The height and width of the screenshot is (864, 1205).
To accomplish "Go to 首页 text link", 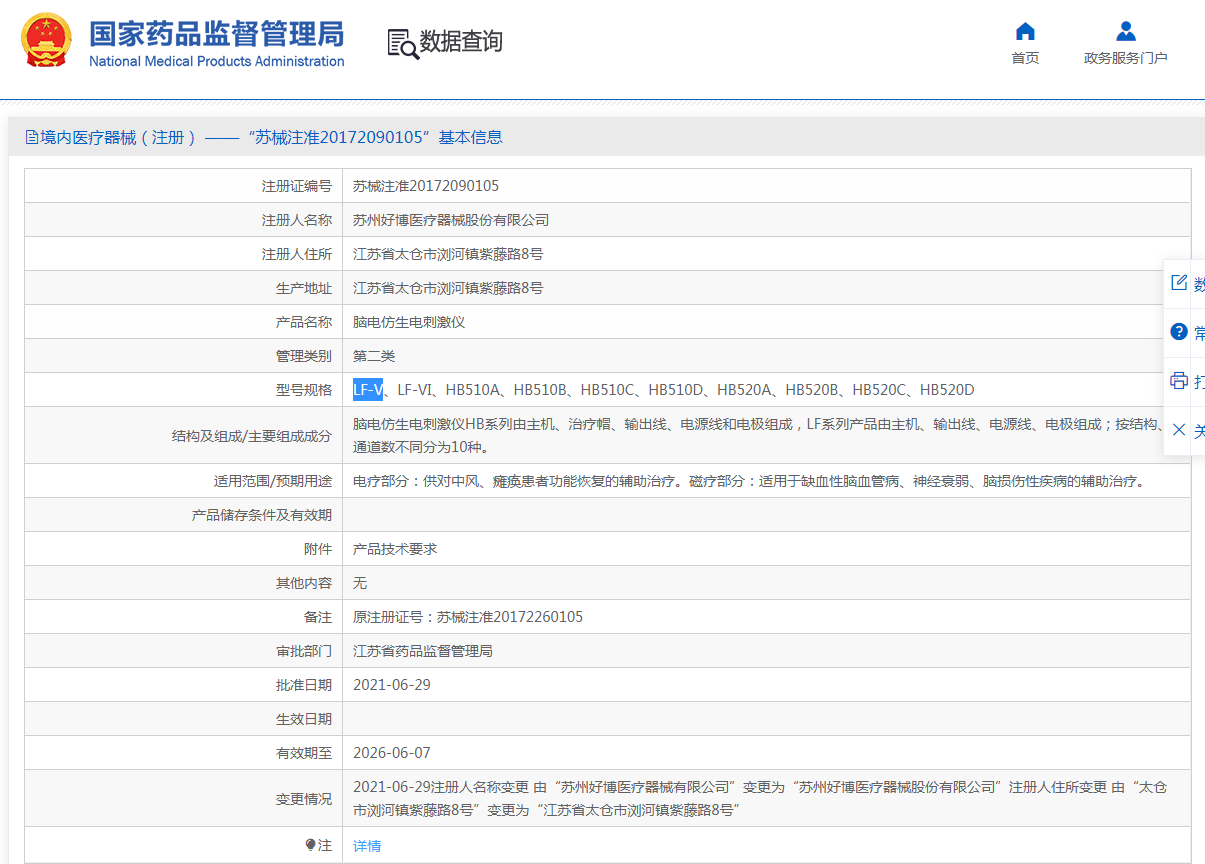I will (x=1025, y=58).
